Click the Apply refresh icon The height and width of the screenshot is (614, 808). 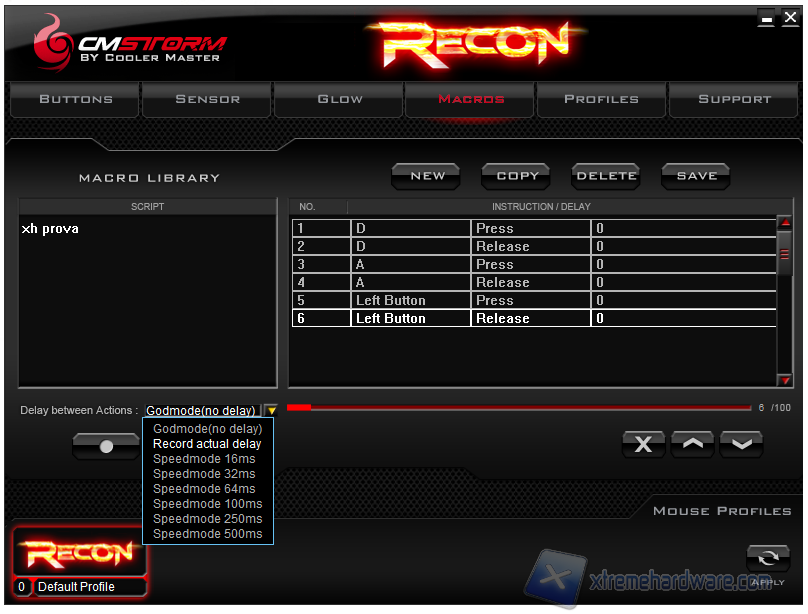[767, 560]
